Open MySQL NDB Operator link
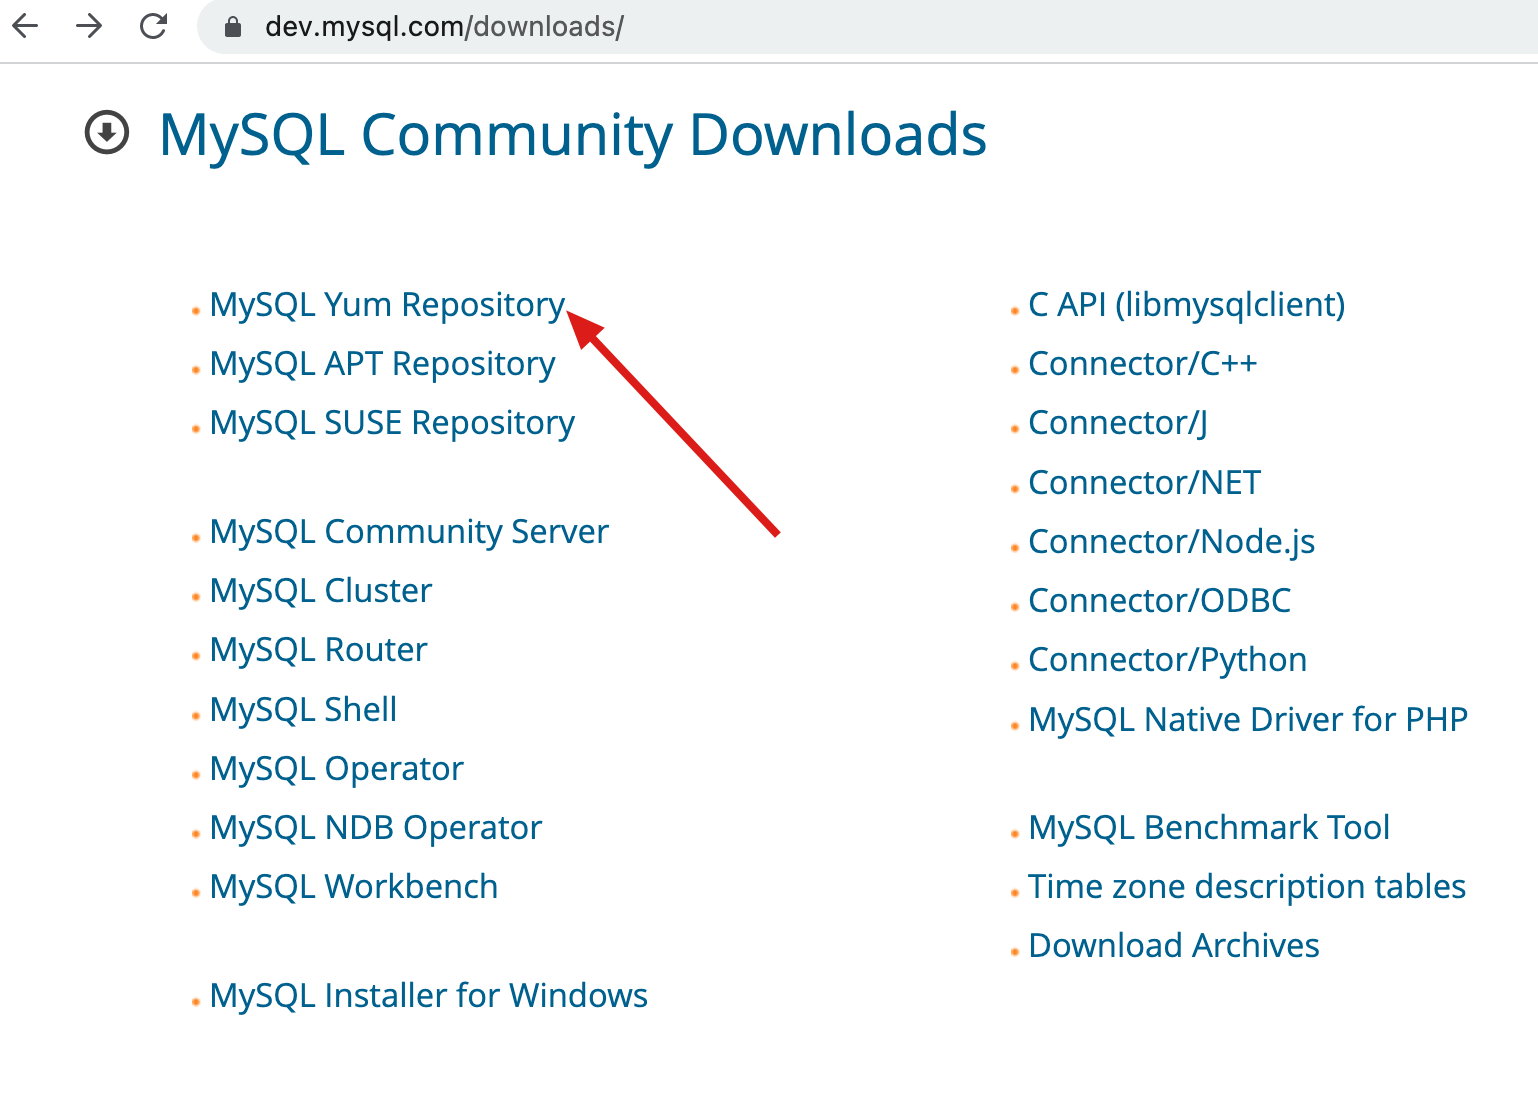 coord(376,828)
